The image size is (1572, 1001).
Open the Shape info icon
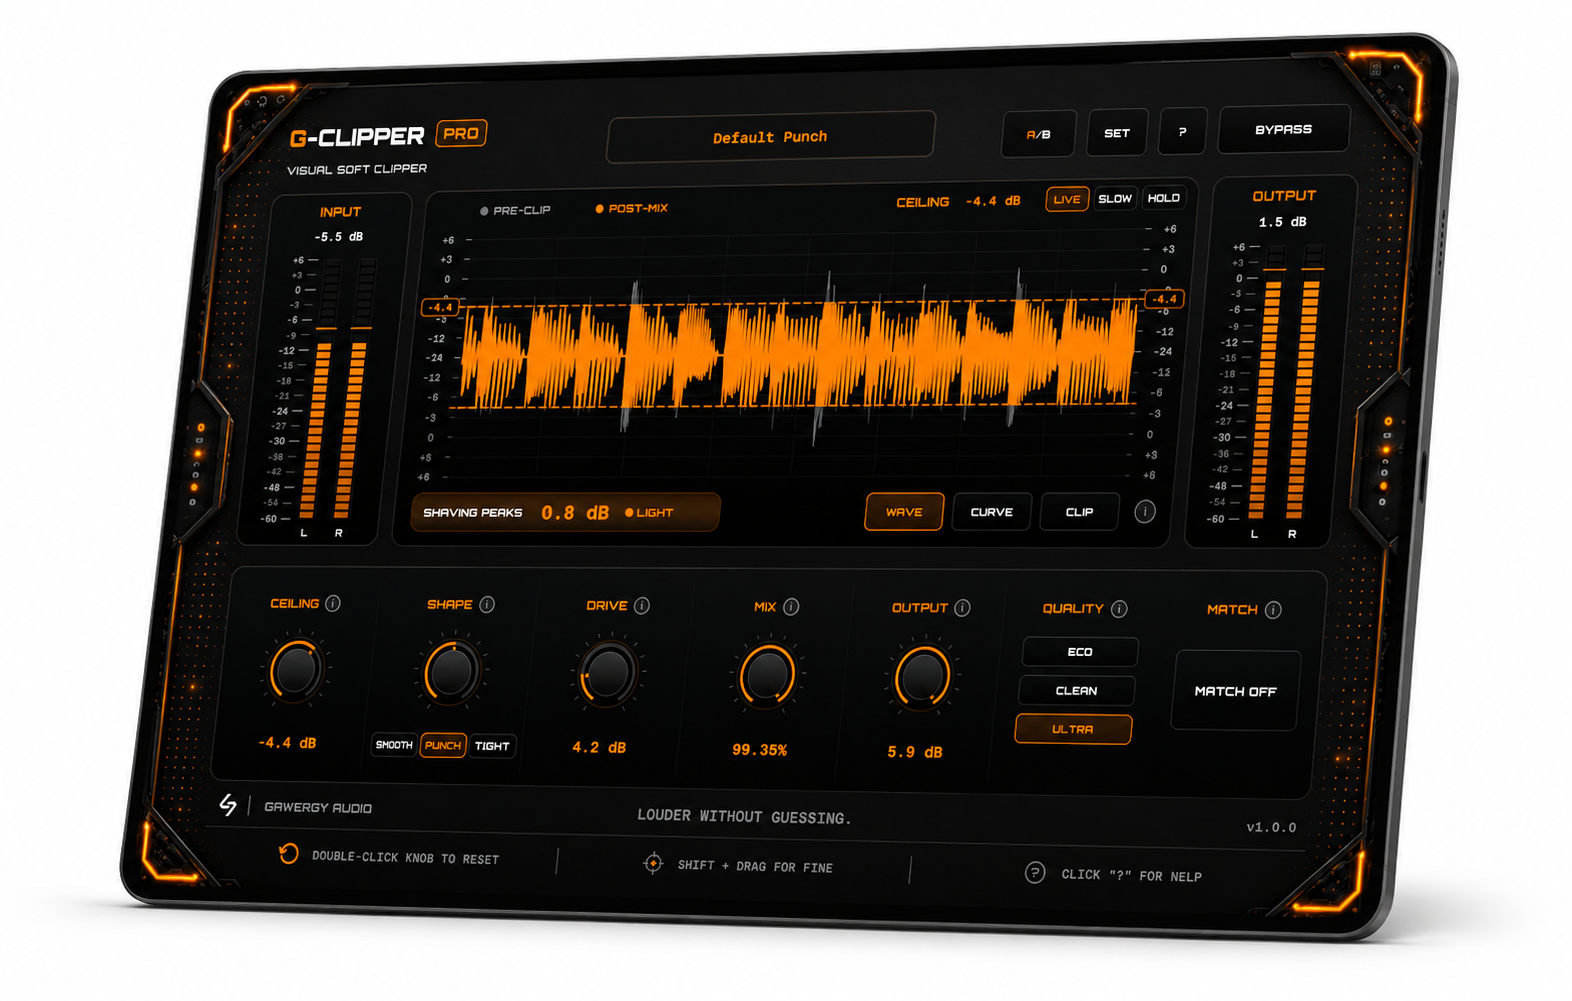487,604
